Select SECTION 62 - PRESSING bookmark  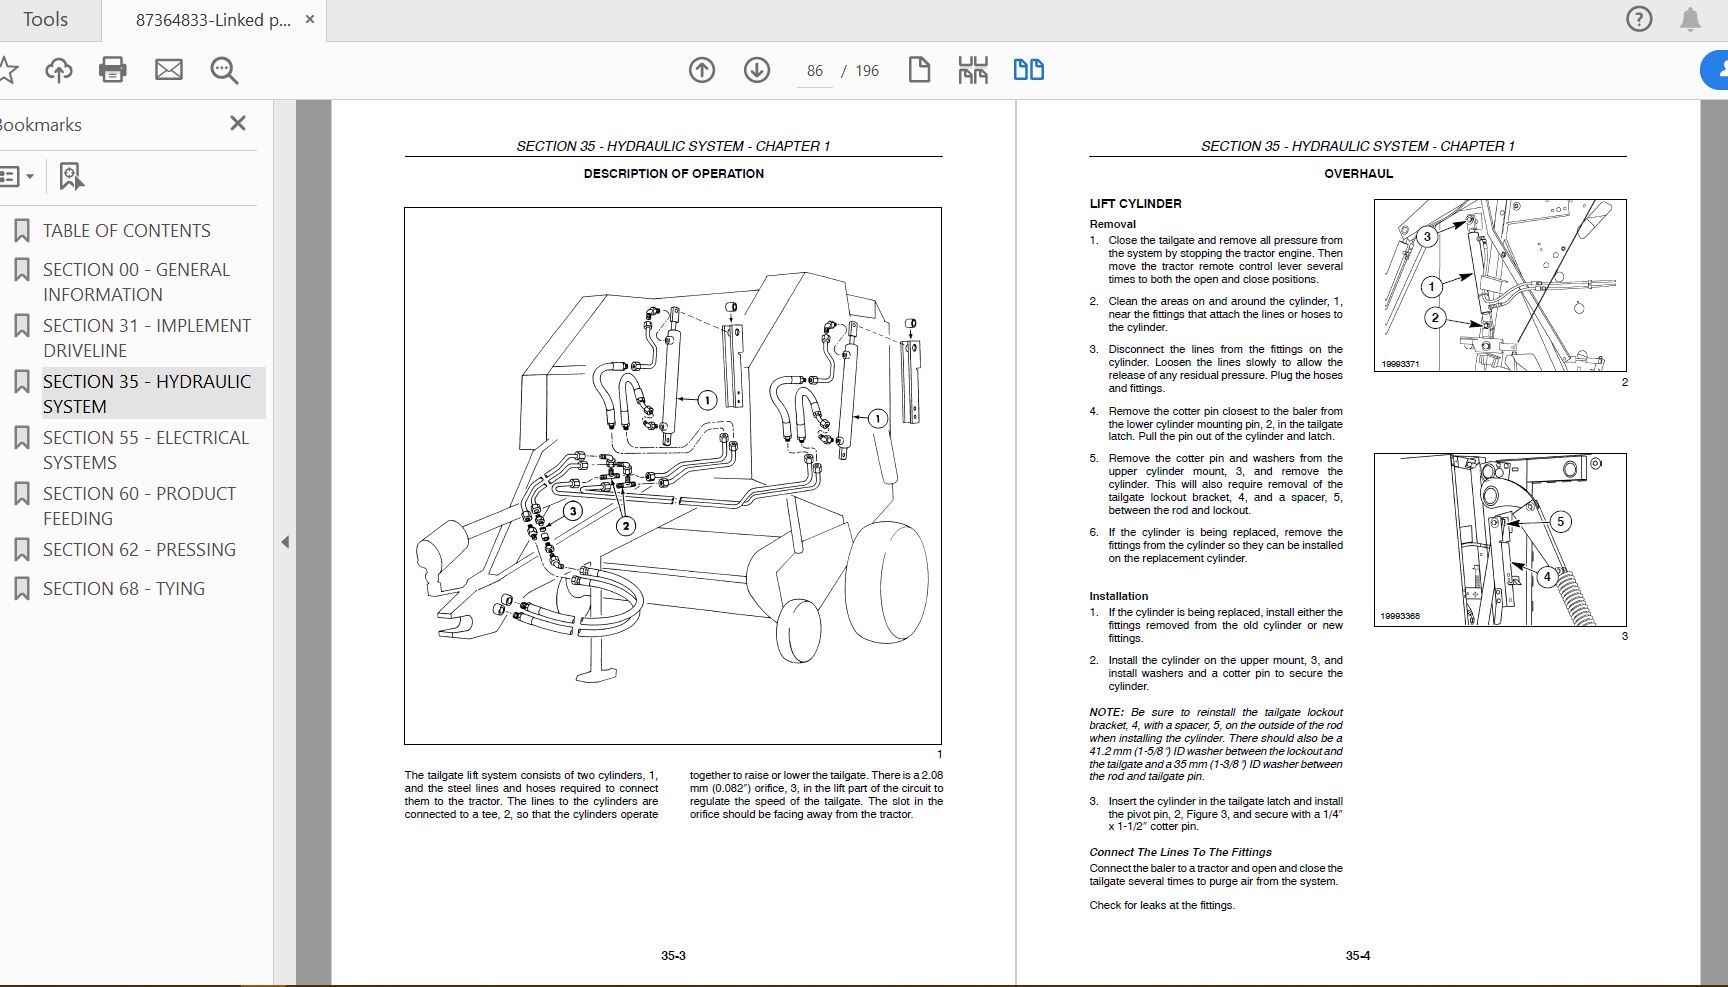(x=138, y=549)
